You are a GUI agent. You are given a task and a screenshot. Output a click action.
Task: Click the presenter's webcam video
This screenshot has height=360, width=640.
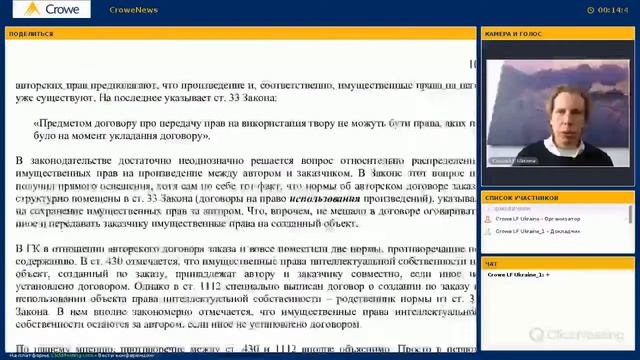tap(558, 113)
